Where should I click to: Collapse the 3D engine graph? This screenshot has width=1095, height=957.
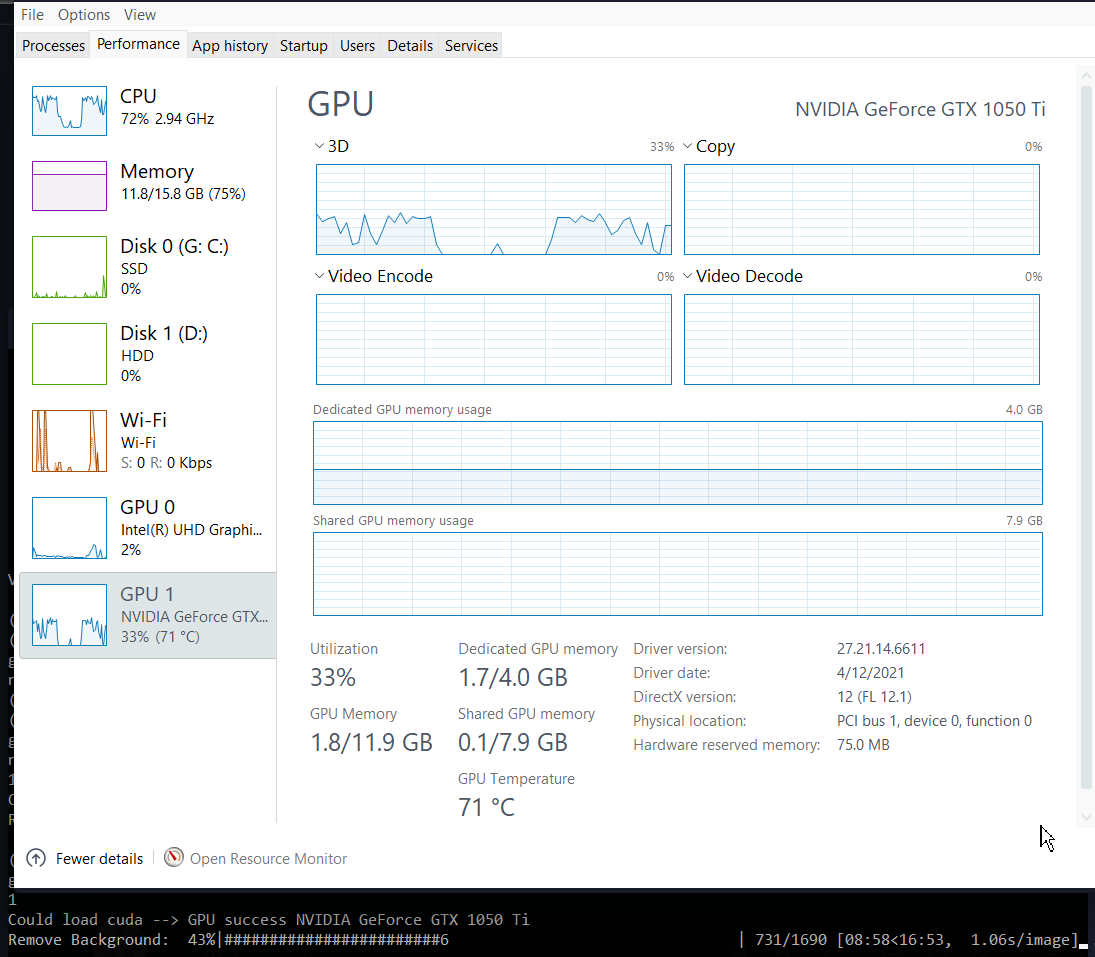click(318, 146)
